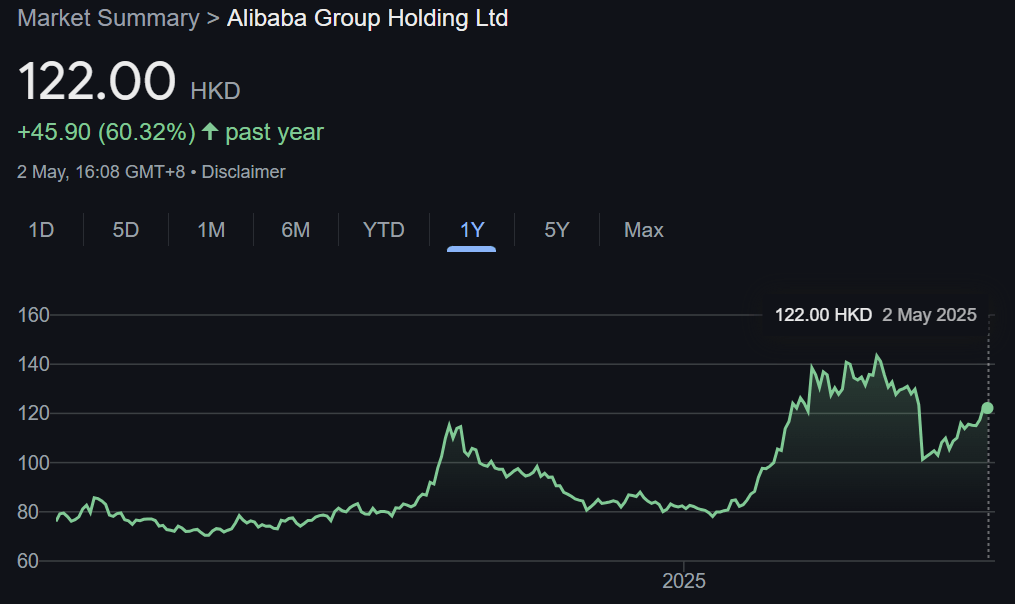Switch to the 5D chart view

point(126,230)
